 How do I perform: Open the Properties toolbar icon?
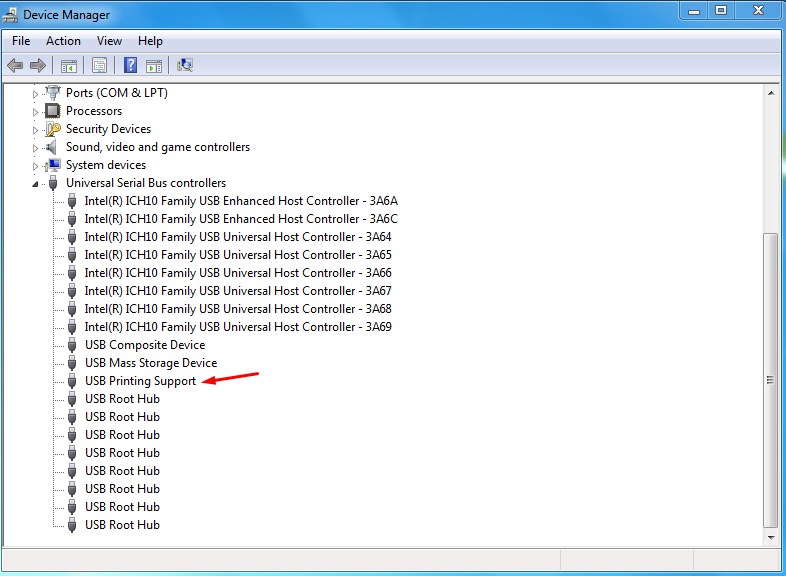pyautogui.click(x=99, y=65)
